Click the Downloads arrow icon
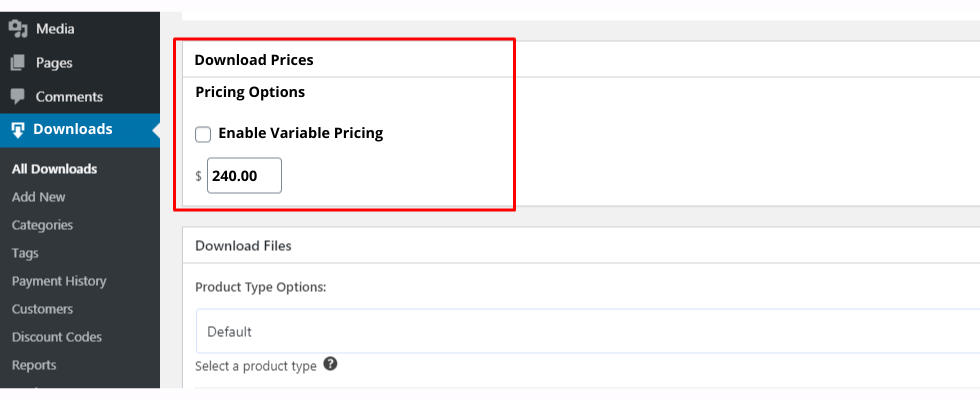Screen dimensions: 980x400 tap(18, 130)
